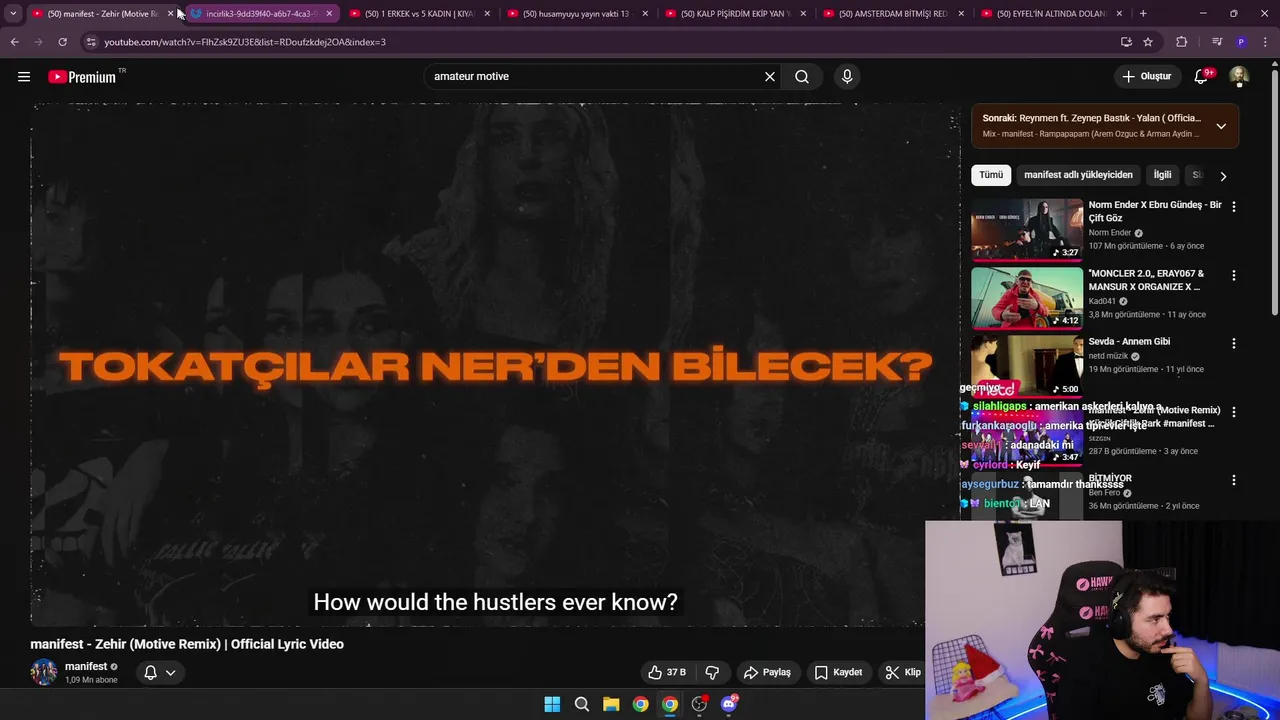Click the Kaydet save button

[x=838, y=672]
